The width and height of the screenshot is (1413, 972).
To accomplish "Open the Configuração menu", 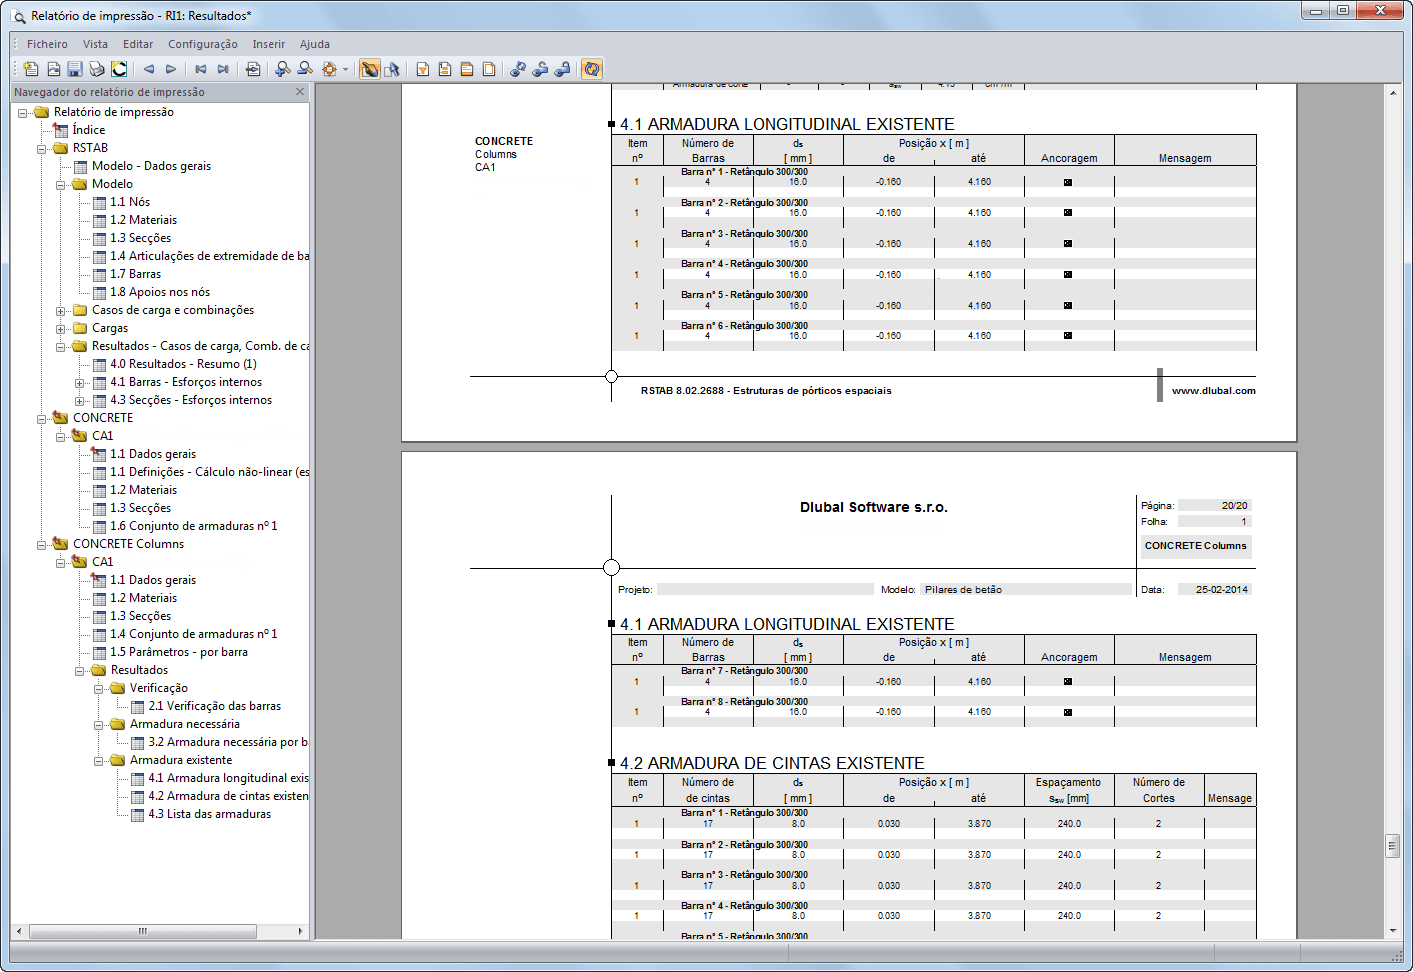I will pos(203,44).
